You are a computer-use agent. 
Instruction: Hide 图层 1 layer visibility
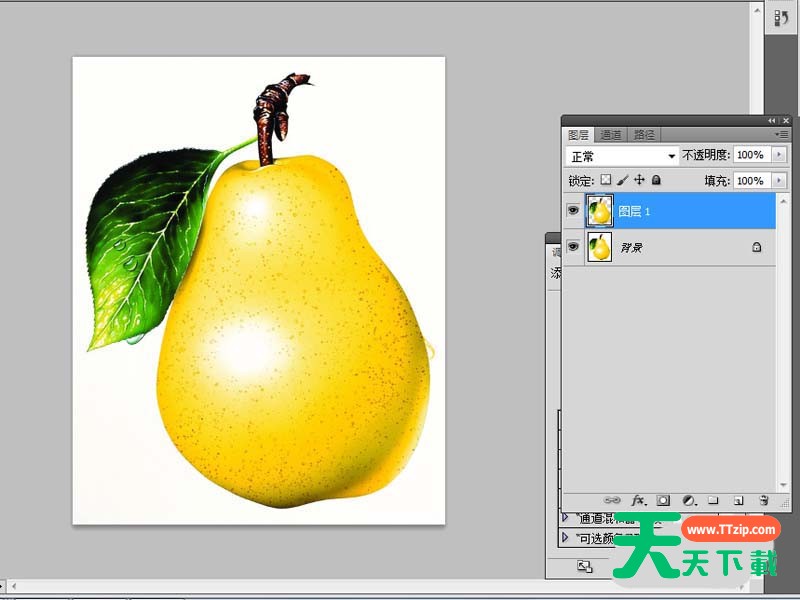point(574,211)
